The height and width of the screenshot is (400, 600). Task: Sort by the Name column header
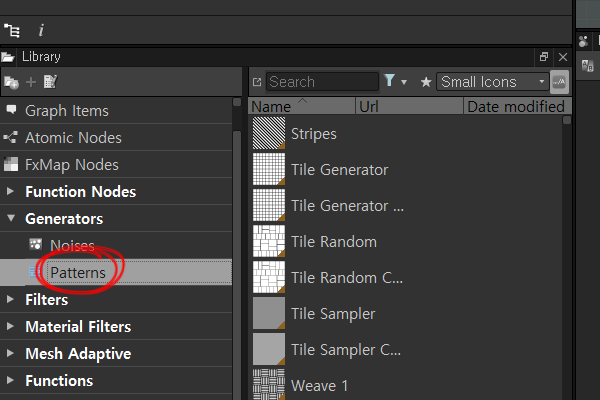click(x=302, y=106)
